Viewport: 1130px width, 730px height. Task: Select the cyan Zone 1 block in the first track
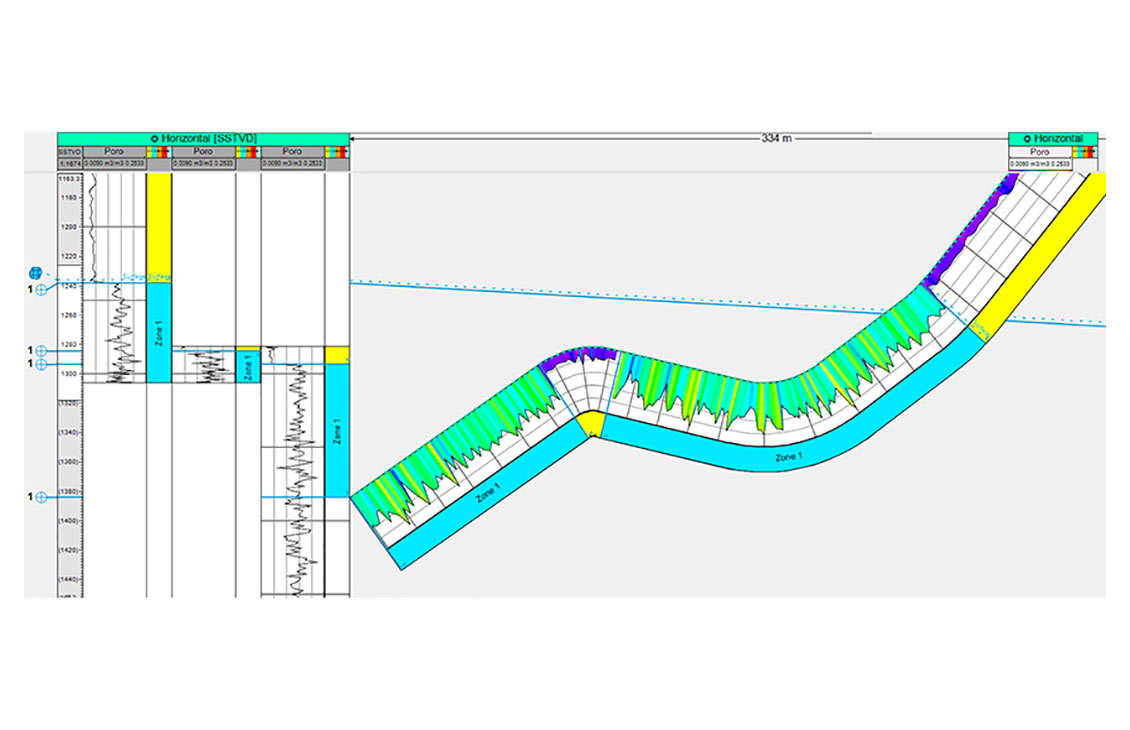159,332
